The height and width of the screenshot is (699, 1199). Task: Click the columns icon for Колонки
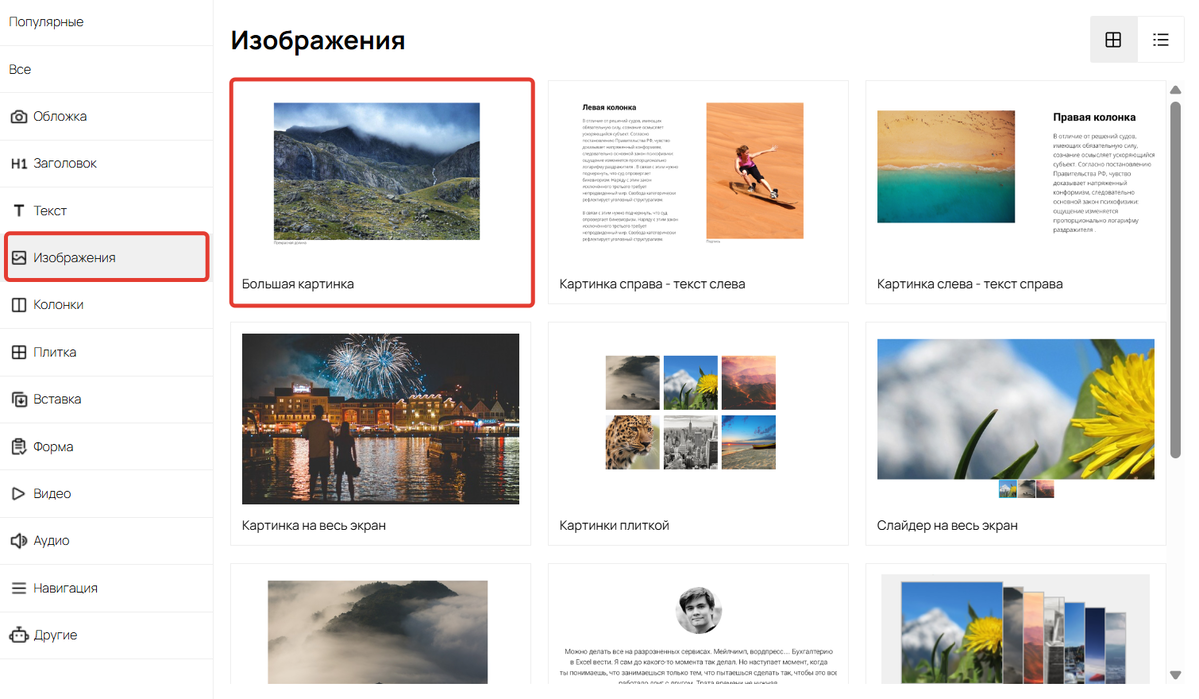19,304
